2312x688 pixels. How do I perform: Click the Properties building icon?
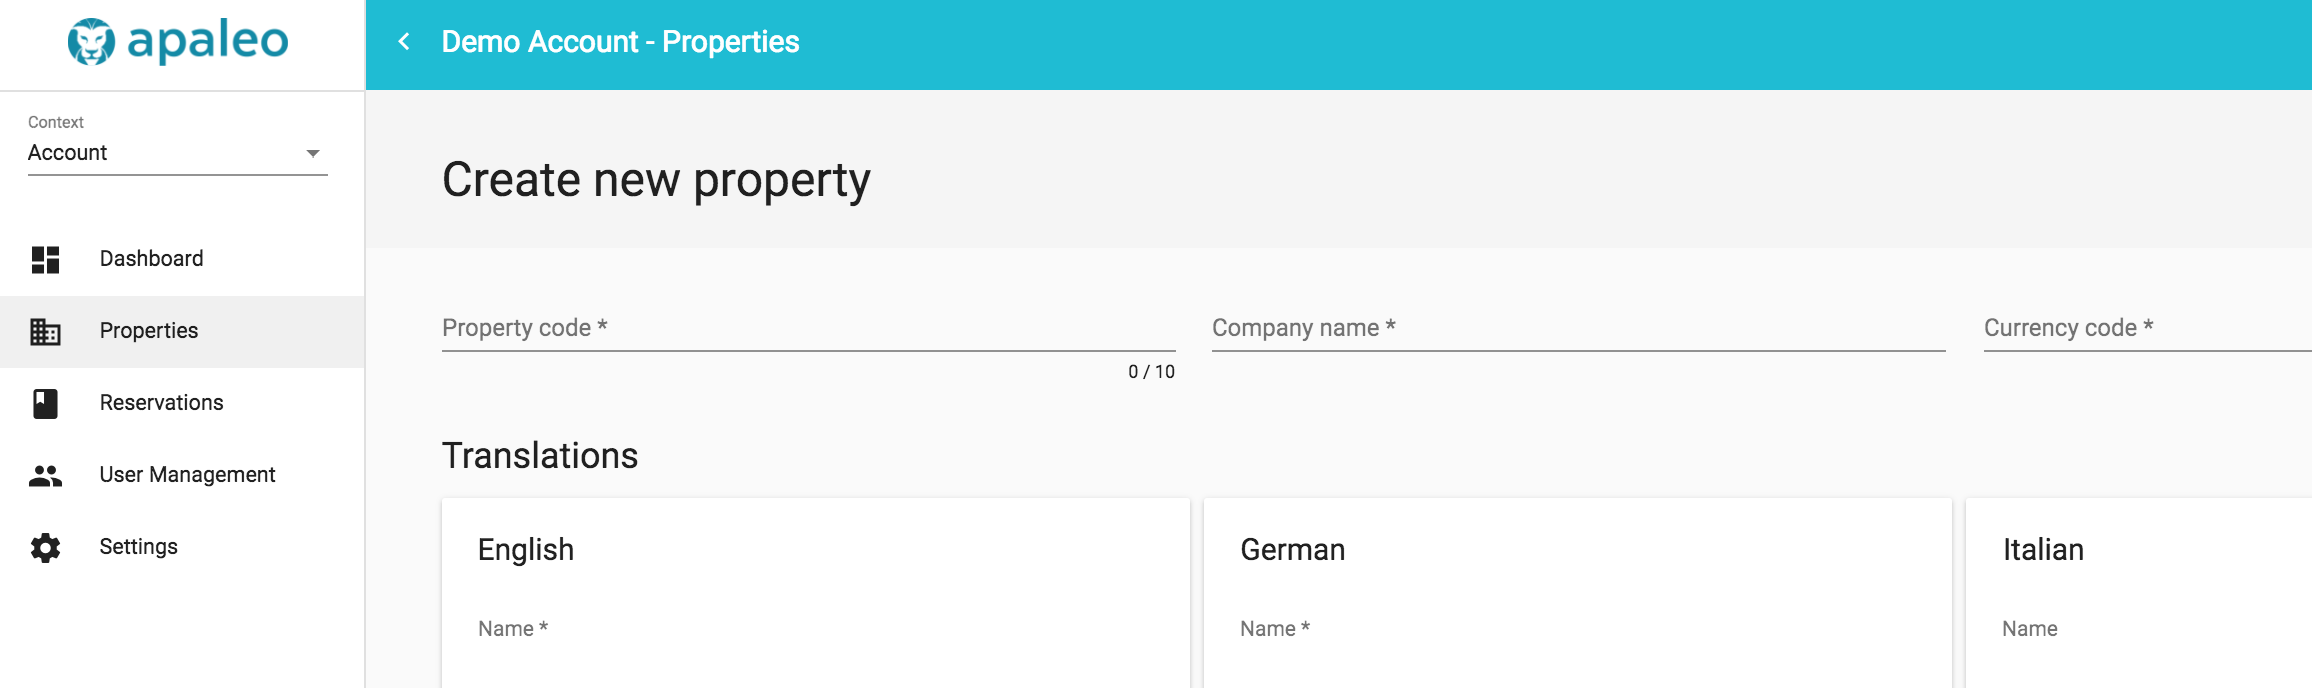[45, 331]
